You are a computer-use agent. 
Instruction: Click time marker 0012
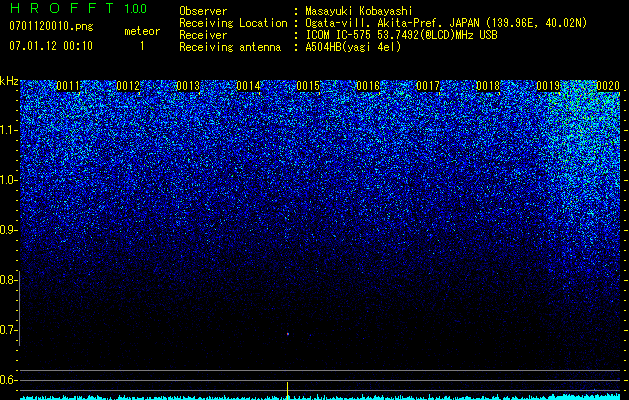128,86
